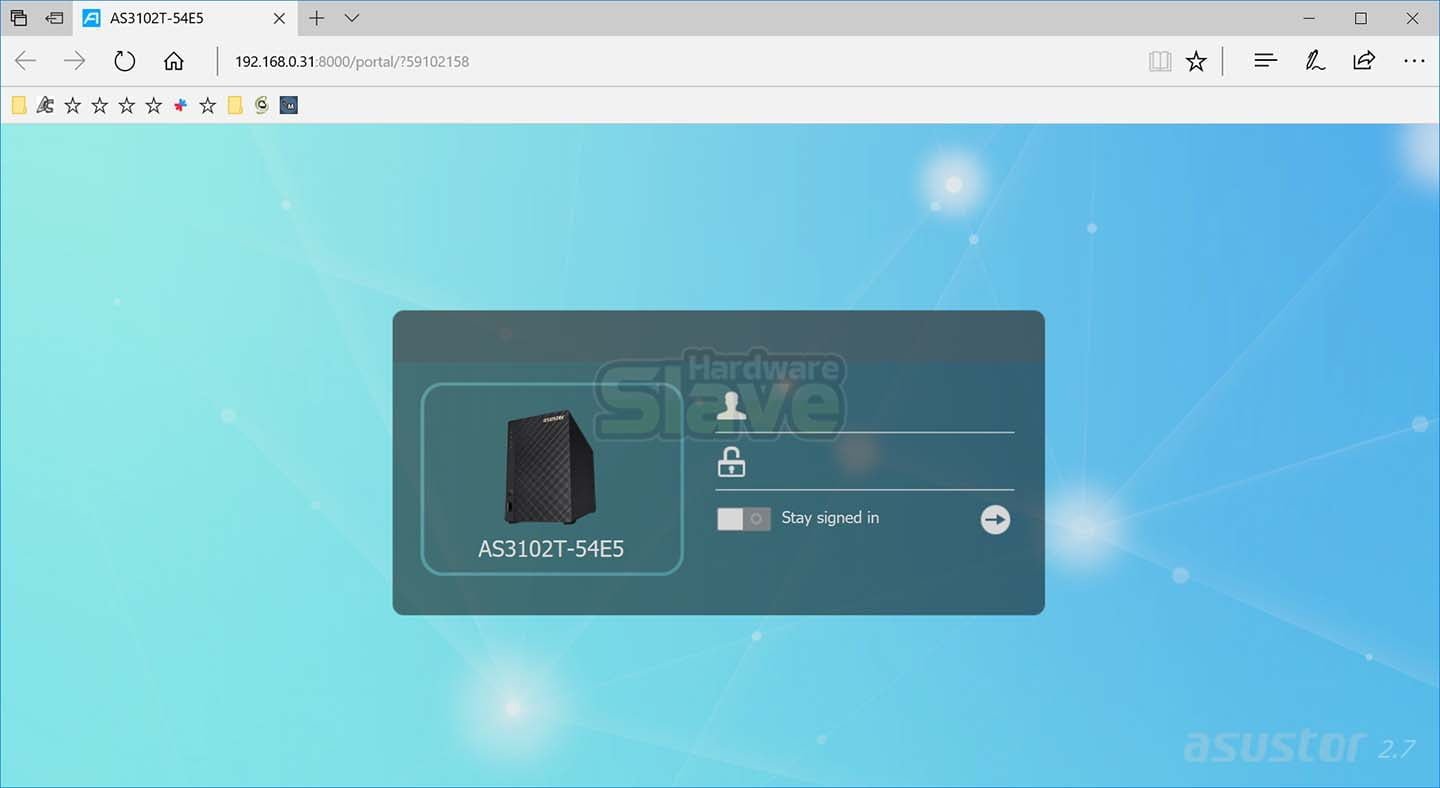Set these tabs aside icon
Screen dimensions: 1440x788
click(x=55, y=18)
